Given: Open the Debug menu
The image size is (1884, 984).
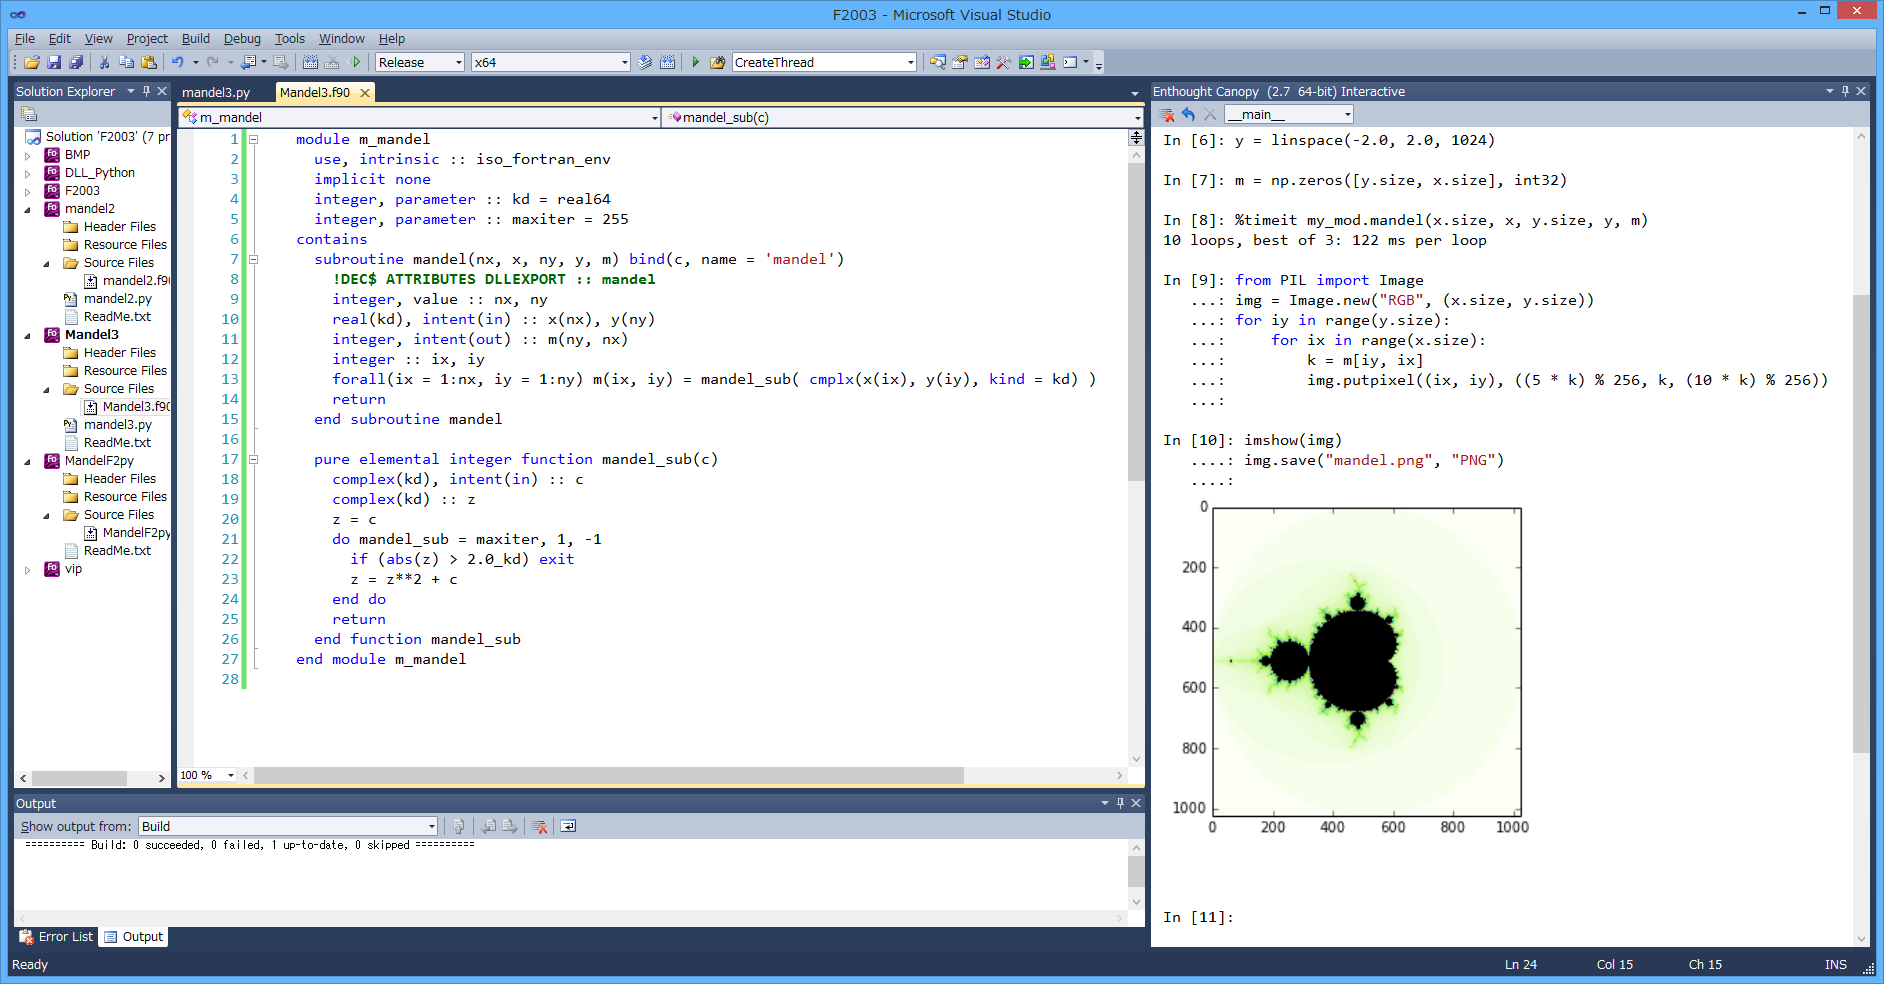Looking at the screenshot, I should (242, 38).
